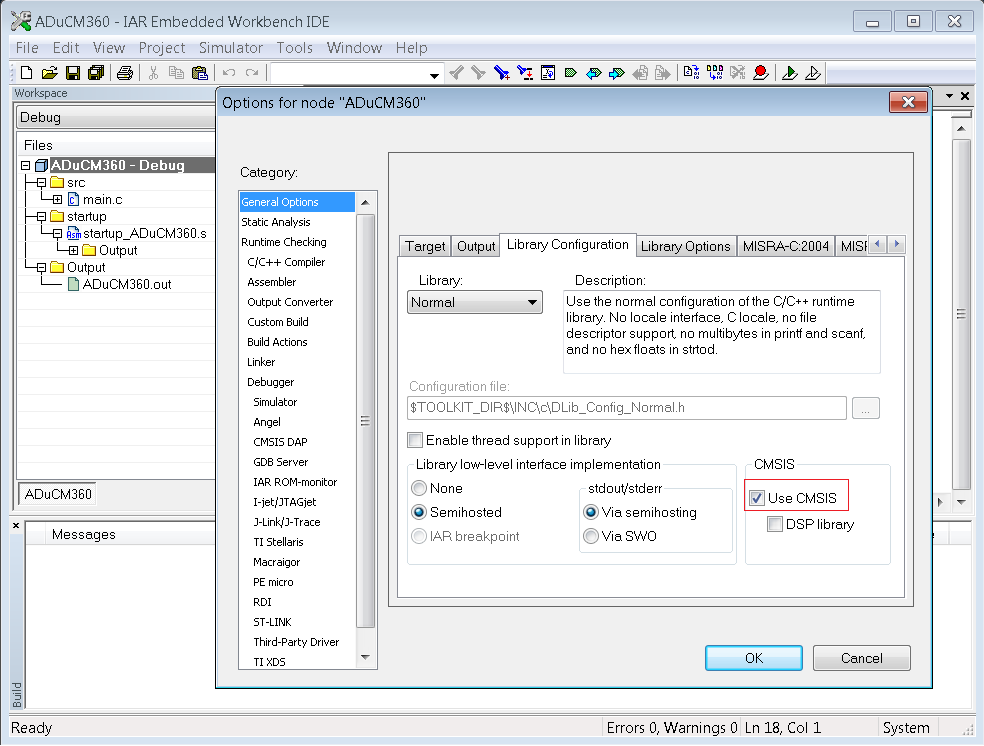Click the Download and Debug green arrow icon
The width and height of the screenshot is (984, 746).
(x=789, y=73)
